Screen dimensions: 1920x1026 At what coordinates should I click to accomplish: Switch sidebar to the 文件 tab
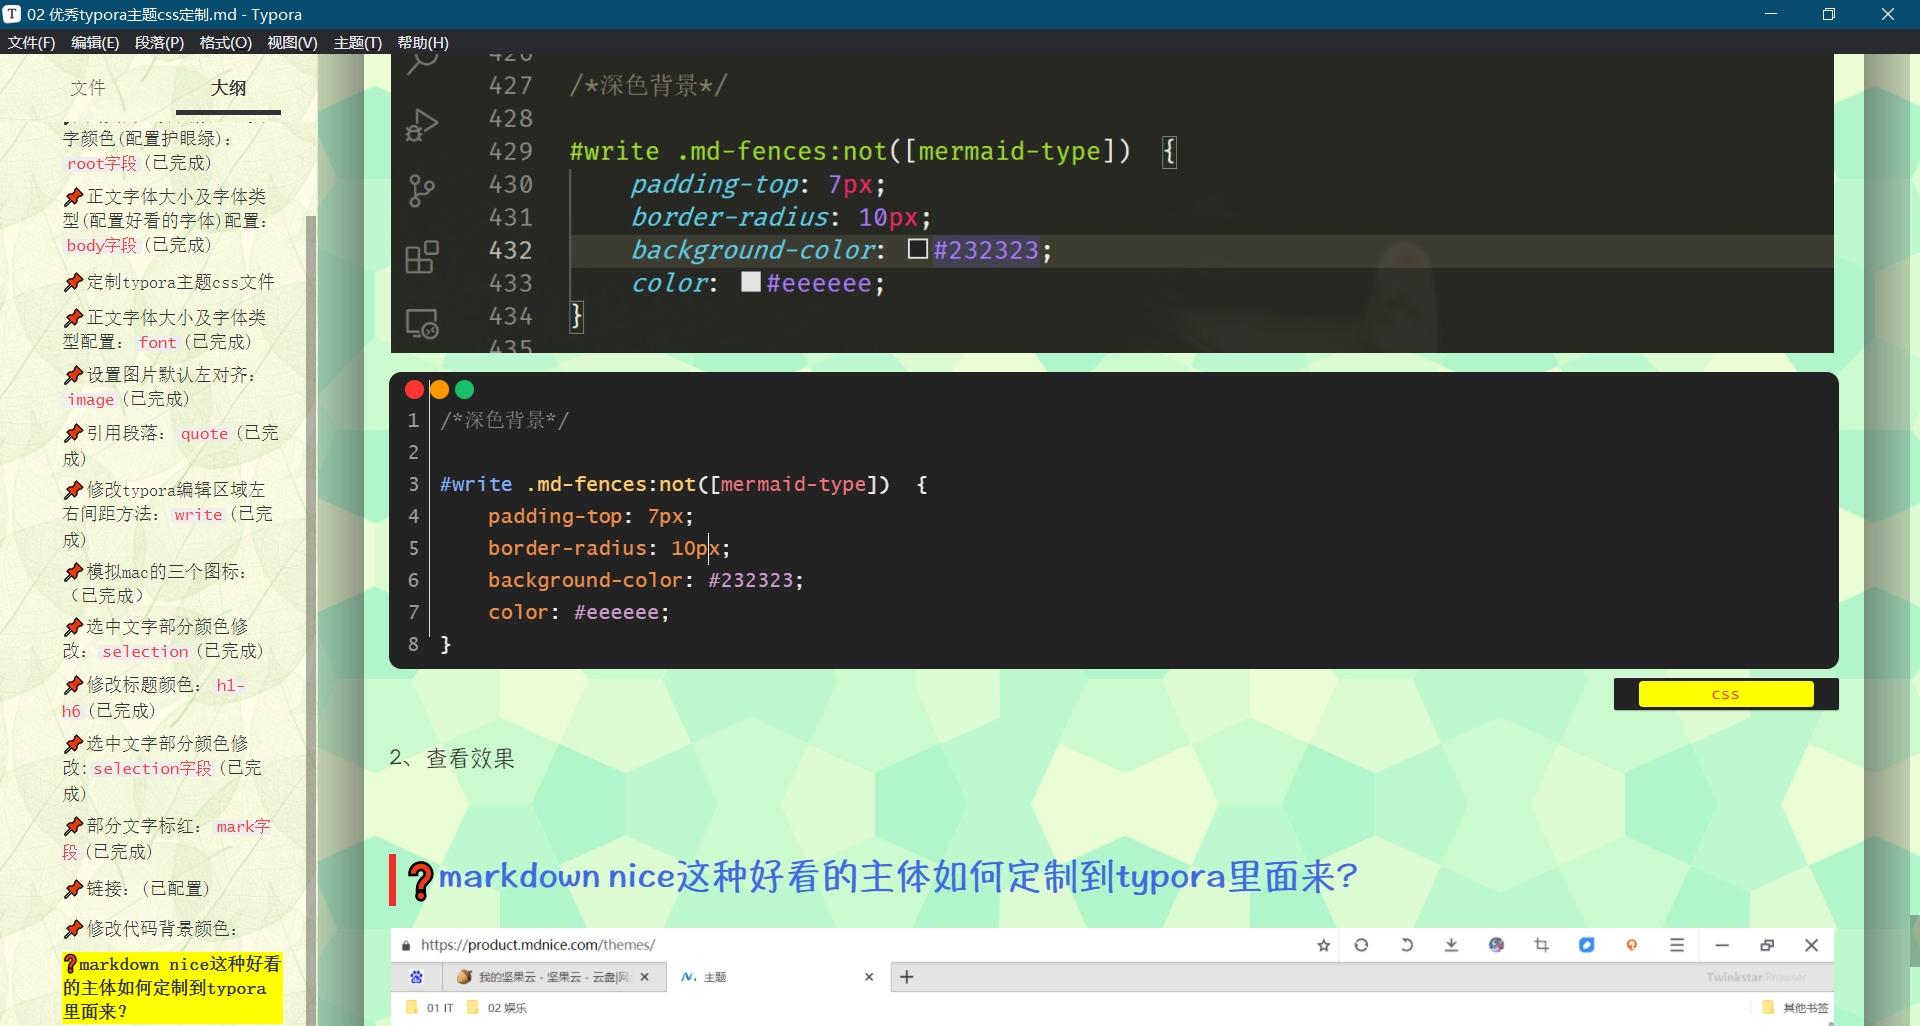click(x=88, y=88)
